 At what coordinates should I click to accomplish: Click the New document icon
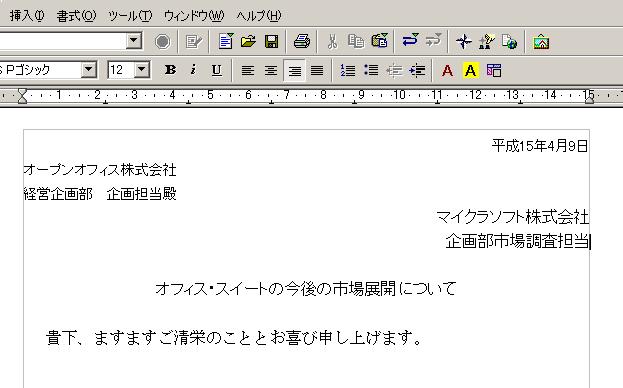click(226, 41)
